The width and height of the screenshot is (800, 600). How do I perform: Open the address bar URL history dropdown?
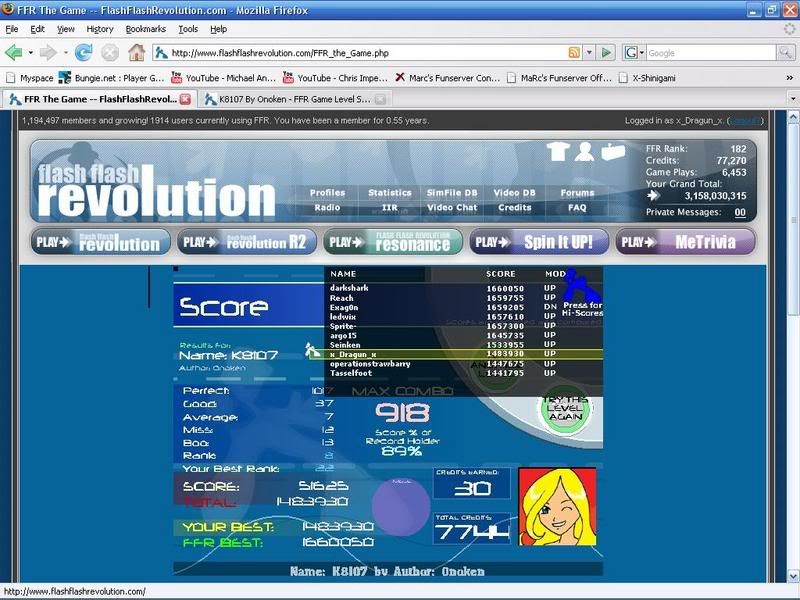(x=588, y=52)
